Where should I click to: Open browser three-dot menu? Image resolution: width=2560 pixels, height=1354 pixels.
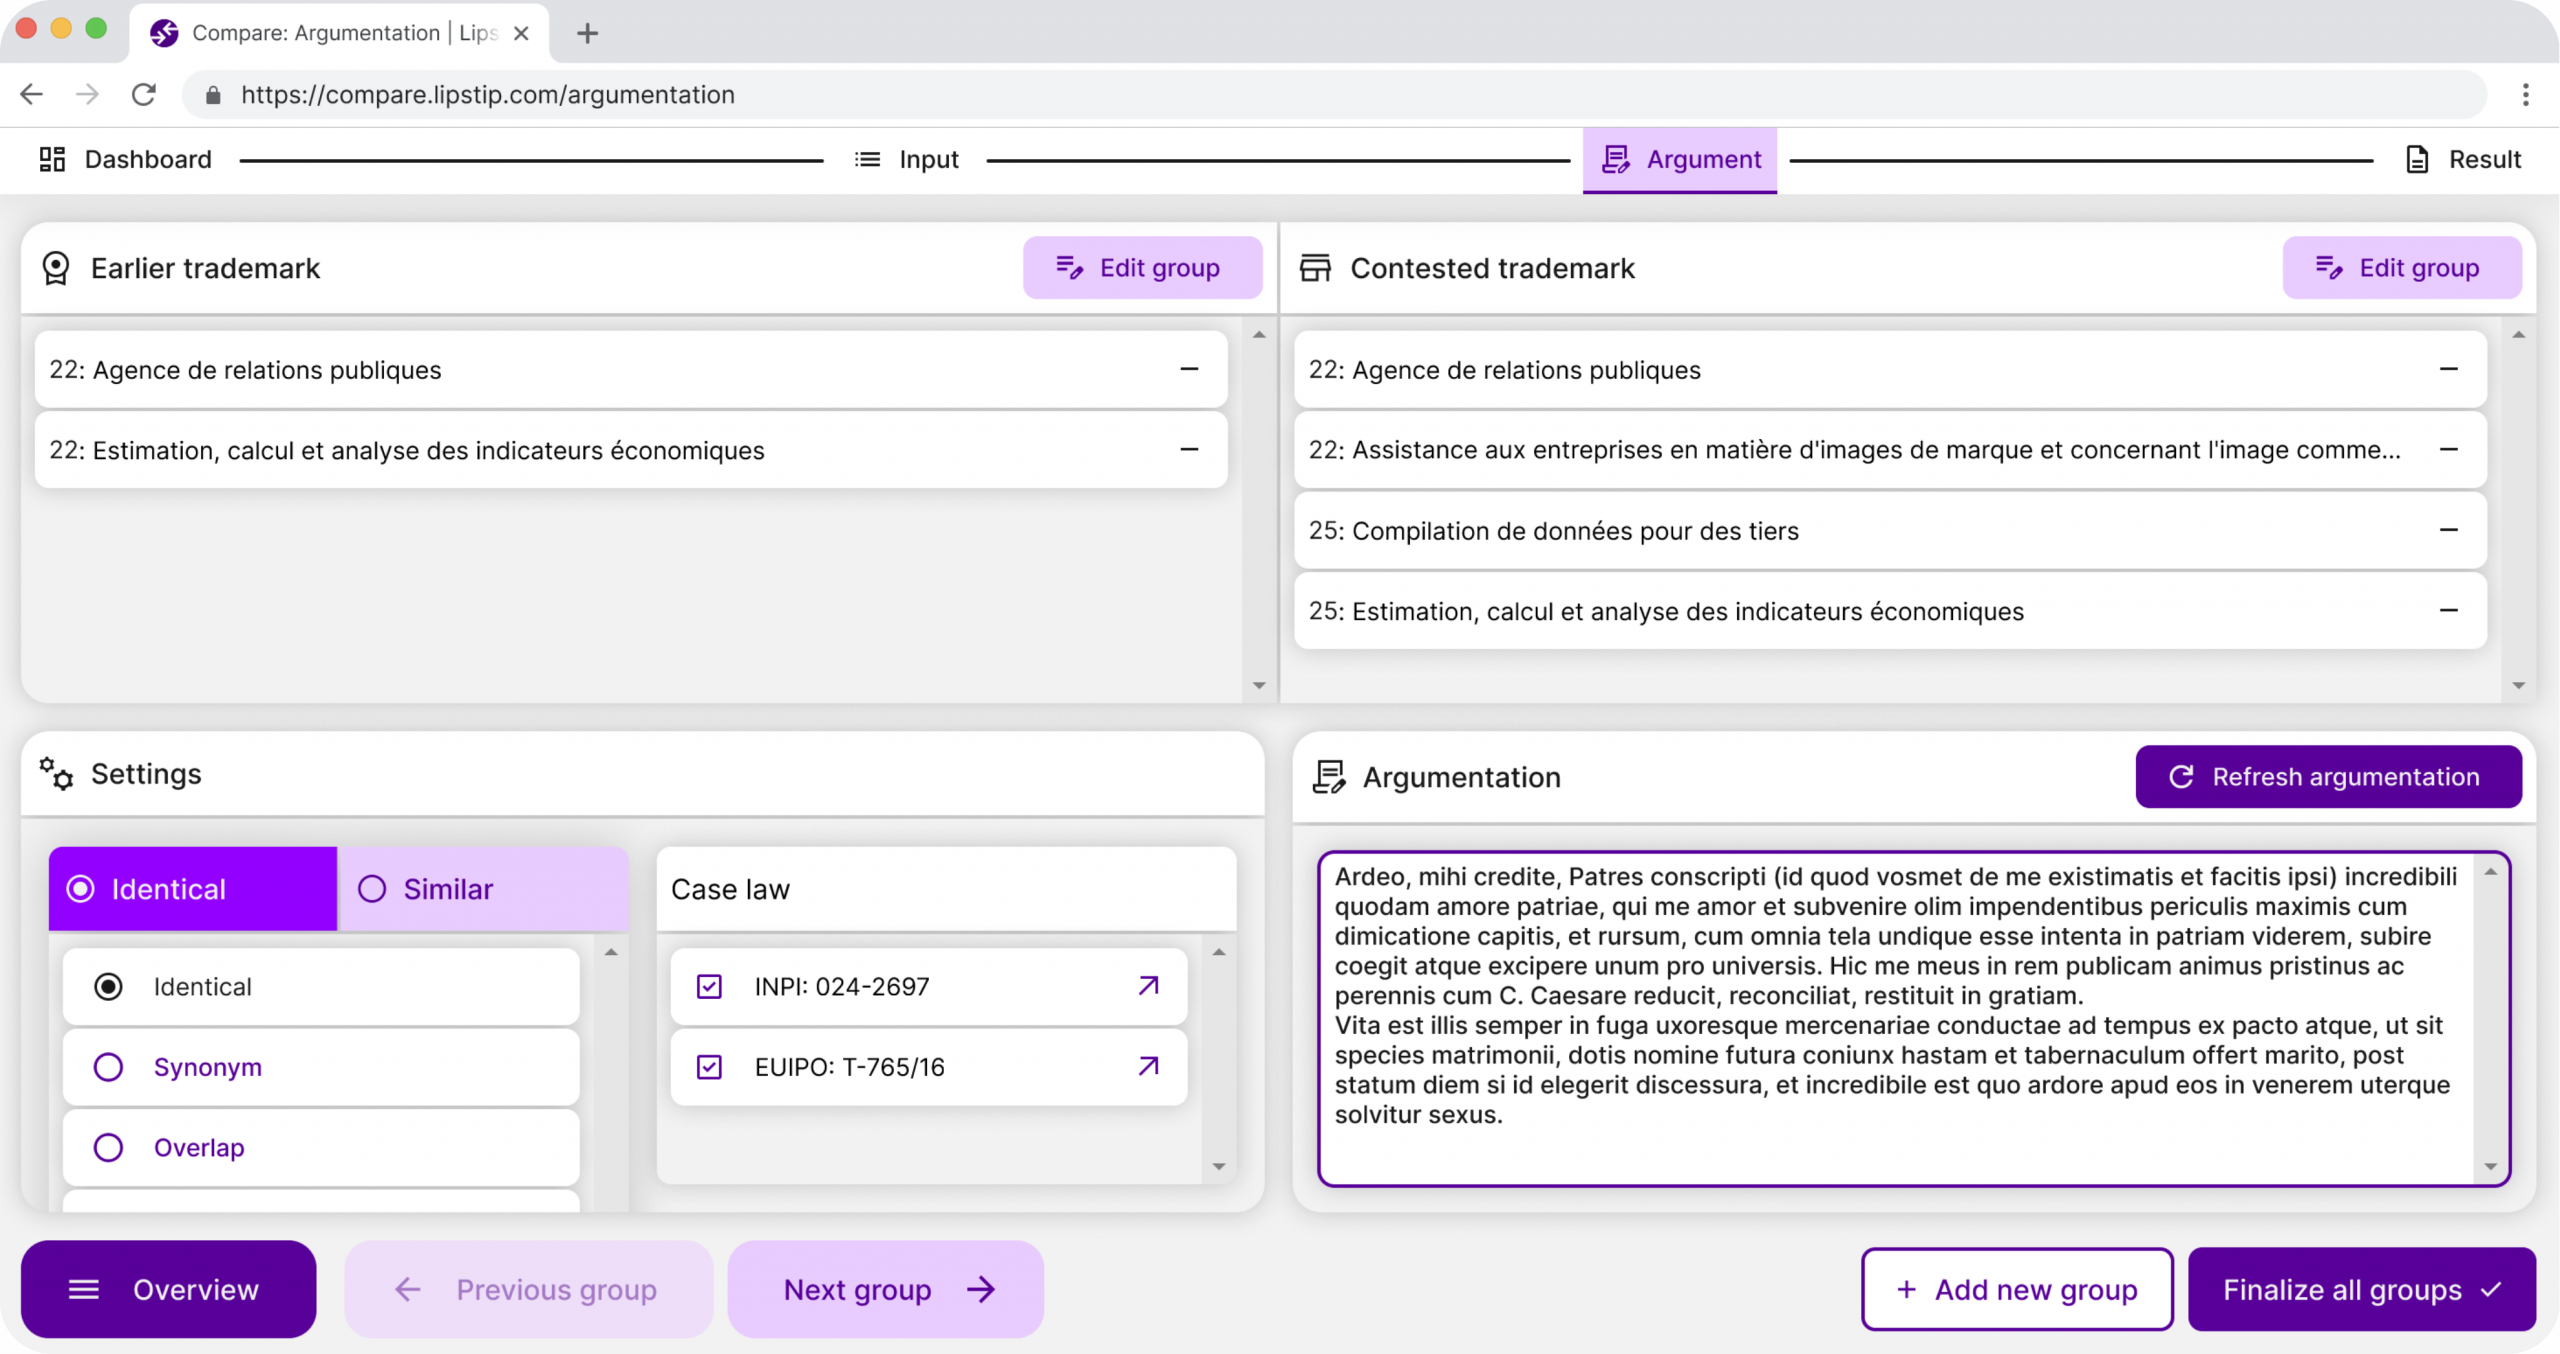pyautogui.click(x=2525, y=94)
